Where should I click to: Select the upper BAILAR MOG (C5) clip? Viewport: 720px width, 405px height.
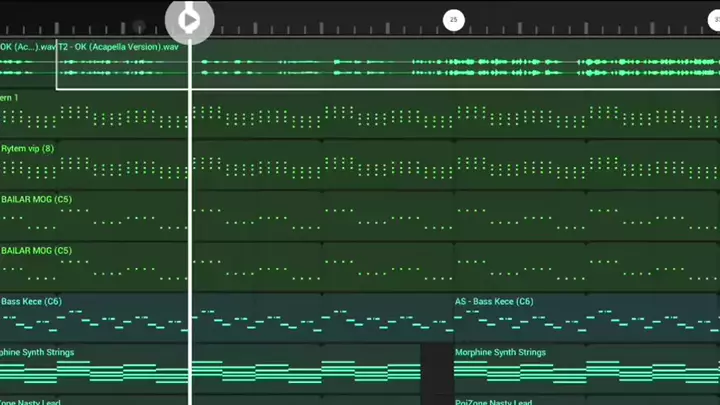(90, 215)
